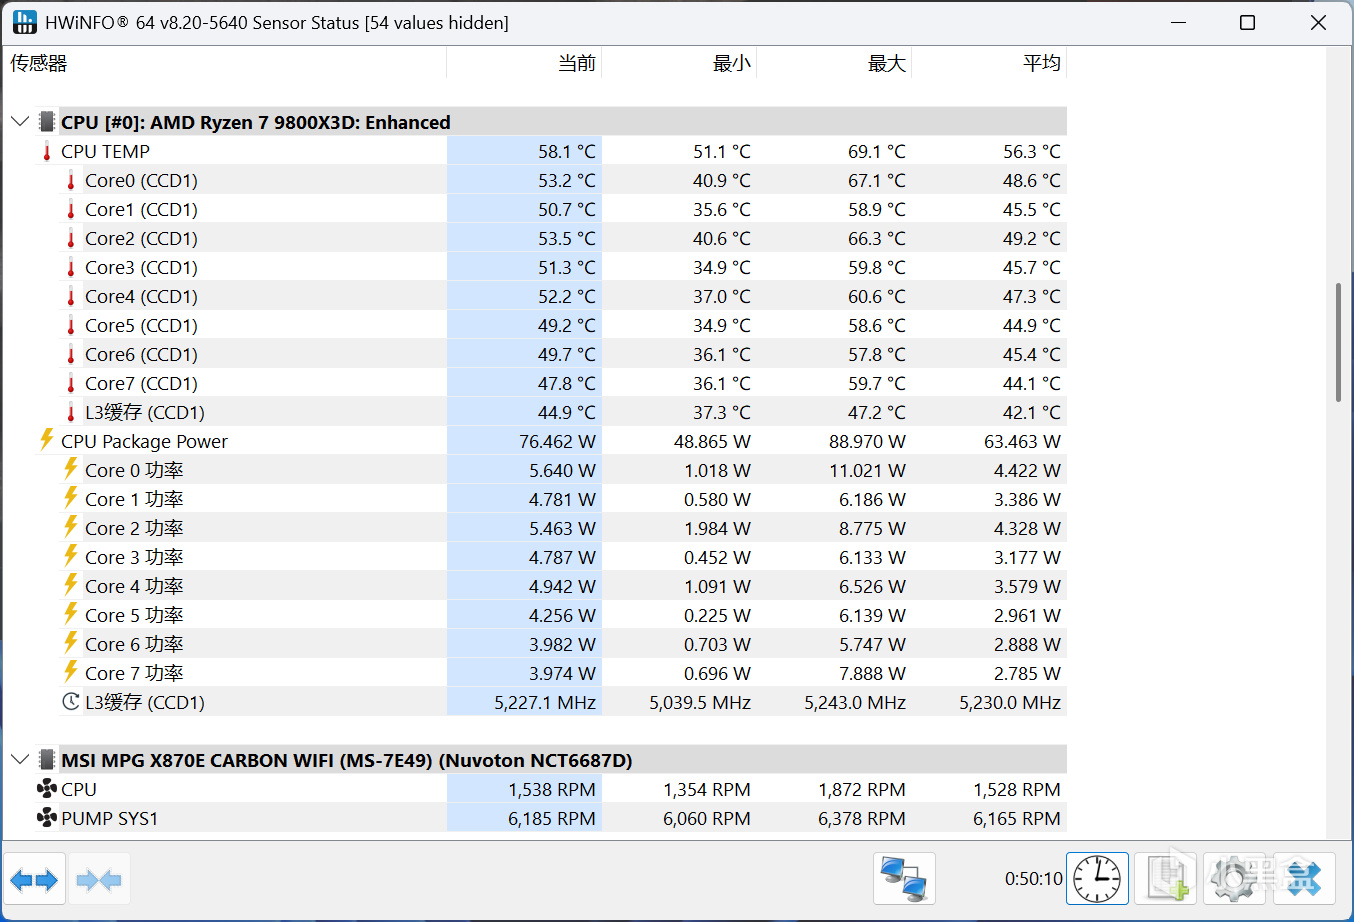1354x922 pixels.
Task: Select the lightning icon next to Core 7 功率
Action: pos(71,672)
